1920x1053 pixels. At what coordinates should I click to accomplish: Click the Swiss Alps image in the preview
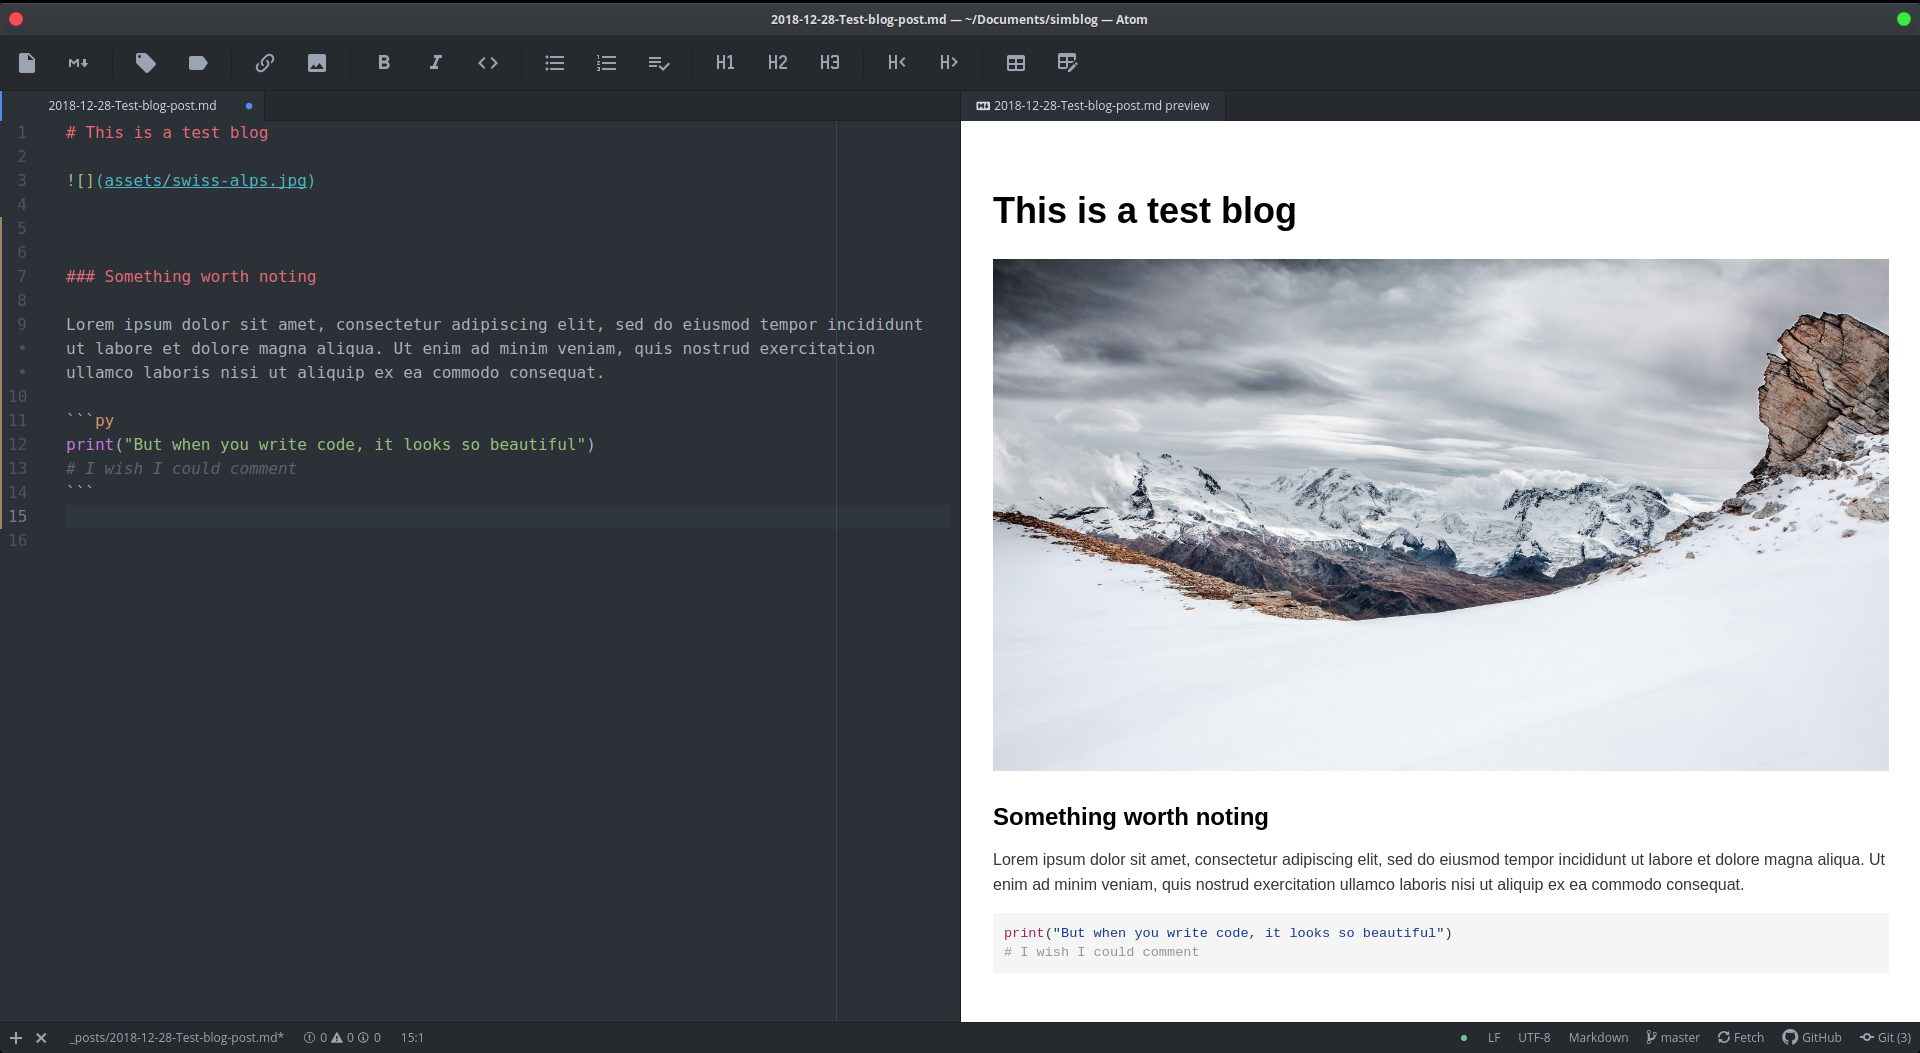(x=1440, y=515)
